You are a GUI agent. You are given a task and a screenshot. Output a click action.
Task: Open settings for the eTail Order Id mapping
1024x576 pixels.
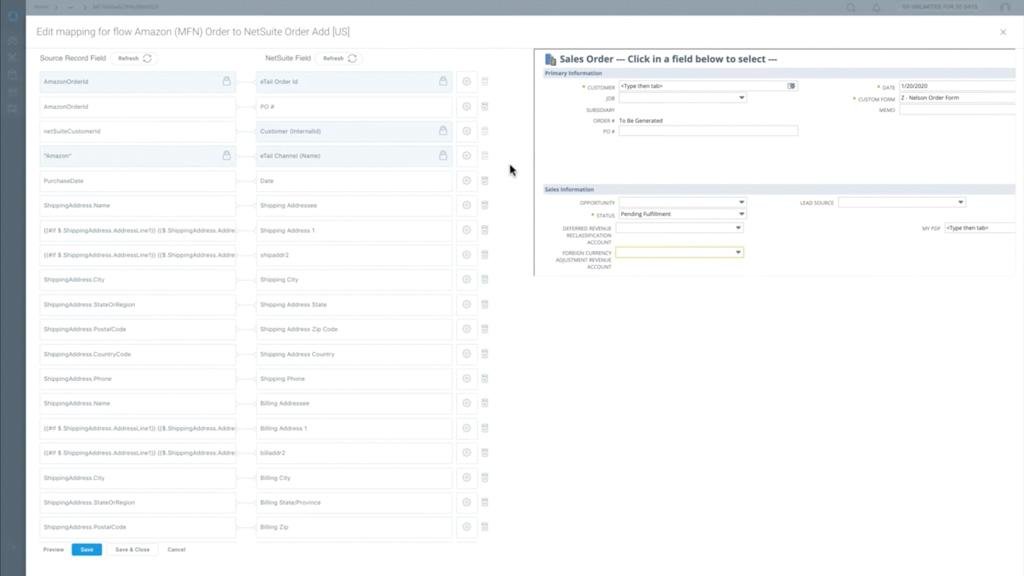(x=466, y=82)
